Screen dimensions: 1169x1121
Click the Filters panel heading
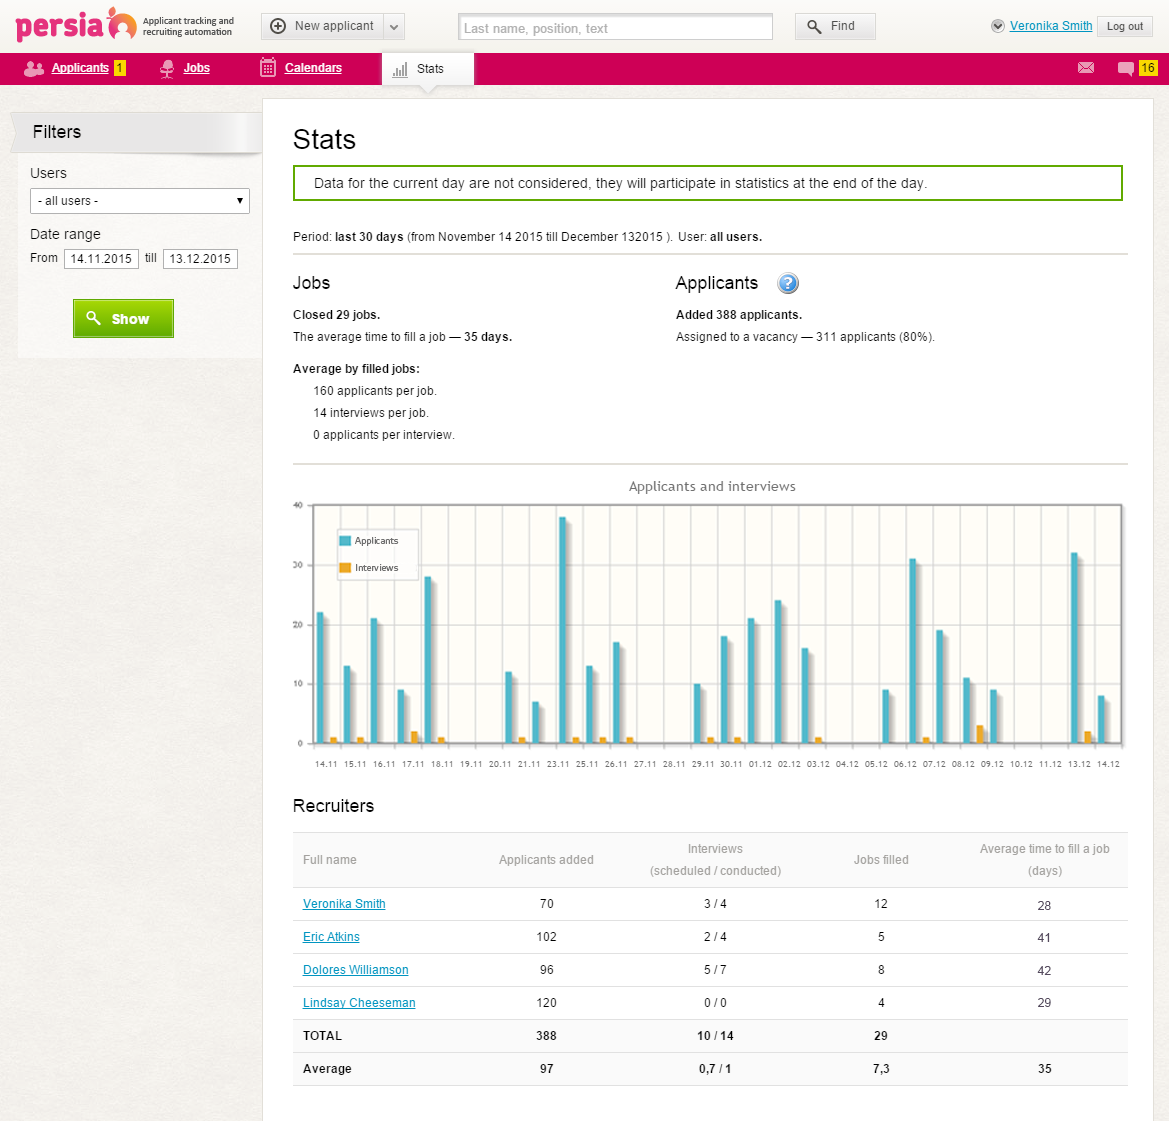point(57,132)
